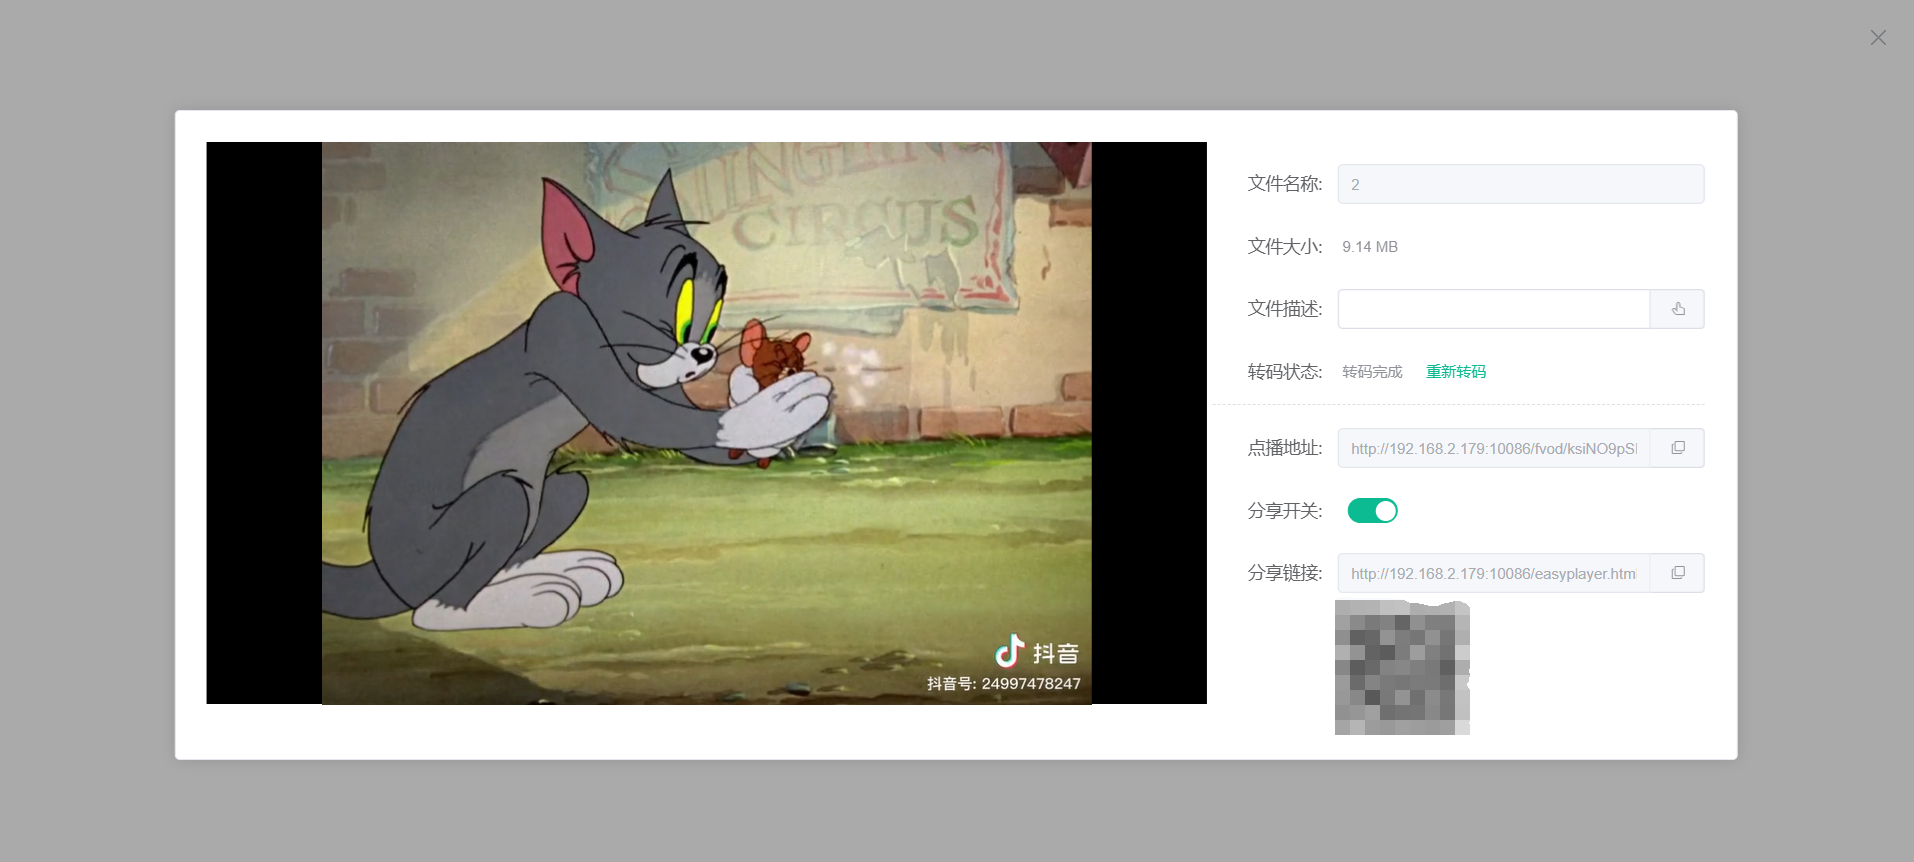The height and width of the screenshot is (862, 1914).
Task: Select the 9.14 MB file size text
Action: 1370,247
